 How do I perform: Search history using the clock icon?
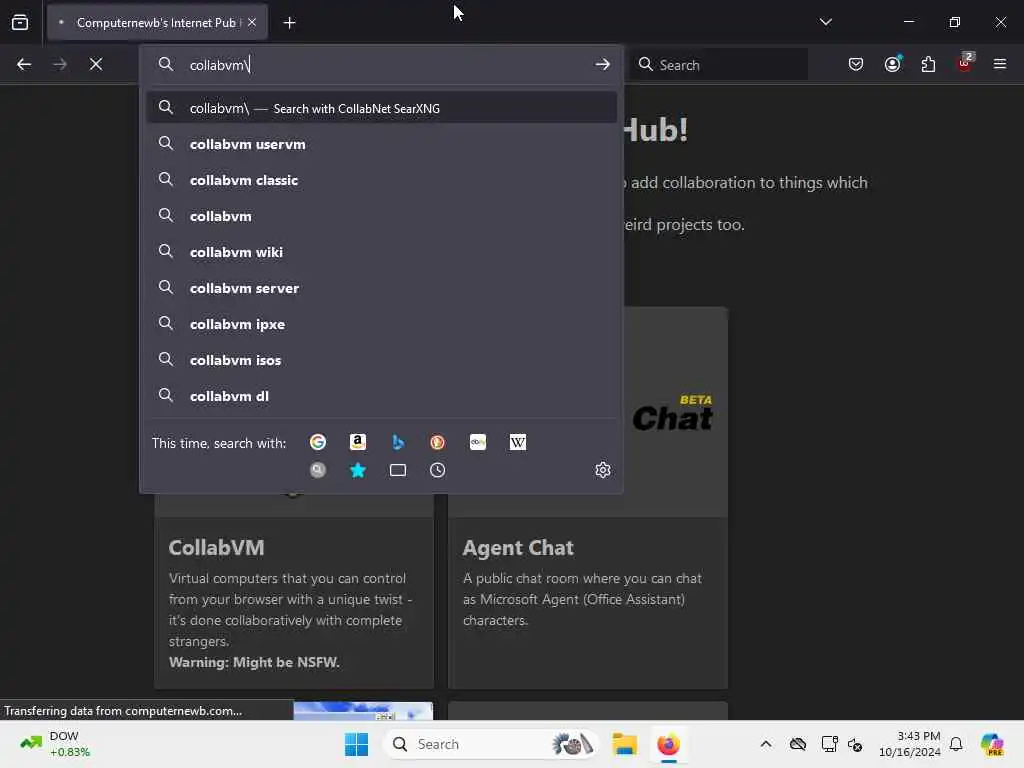[438, 470]
